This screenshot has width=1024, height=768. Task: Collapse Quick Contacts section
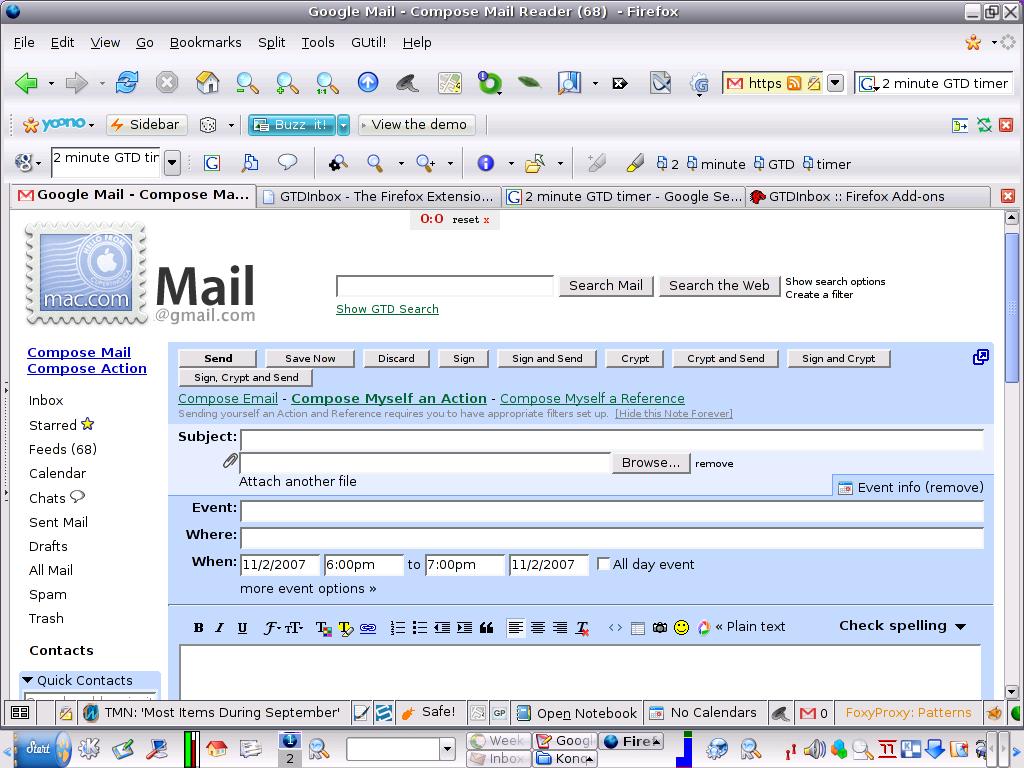27,680
